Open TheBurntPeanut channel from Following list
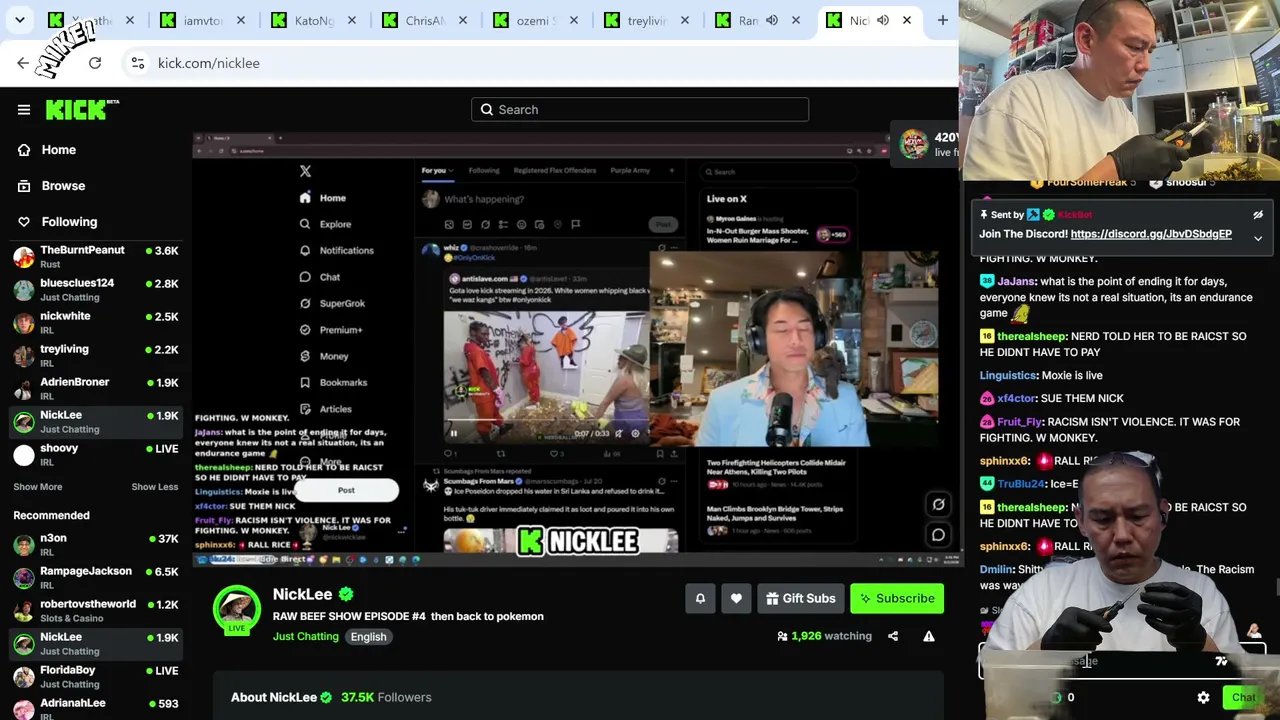Screen dimensions: 1280x720 click(96, 257)
